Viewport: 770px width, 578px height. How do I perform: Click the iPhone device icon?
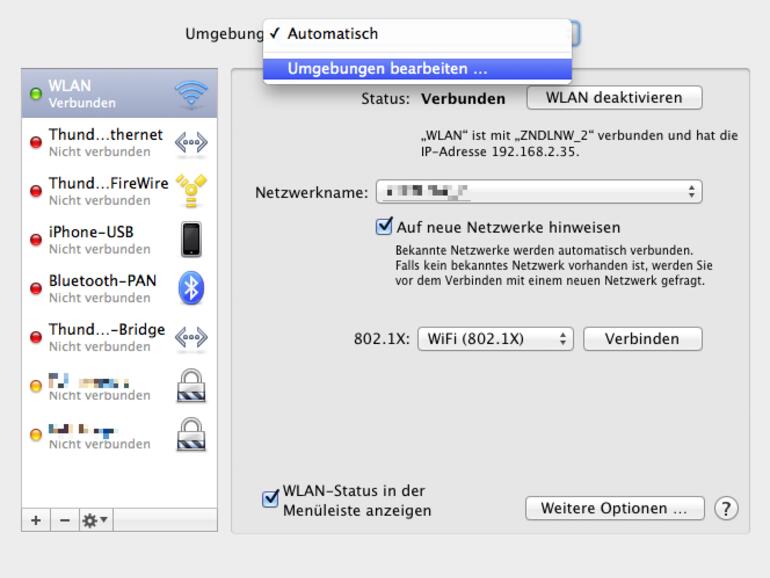coord(191,239)
